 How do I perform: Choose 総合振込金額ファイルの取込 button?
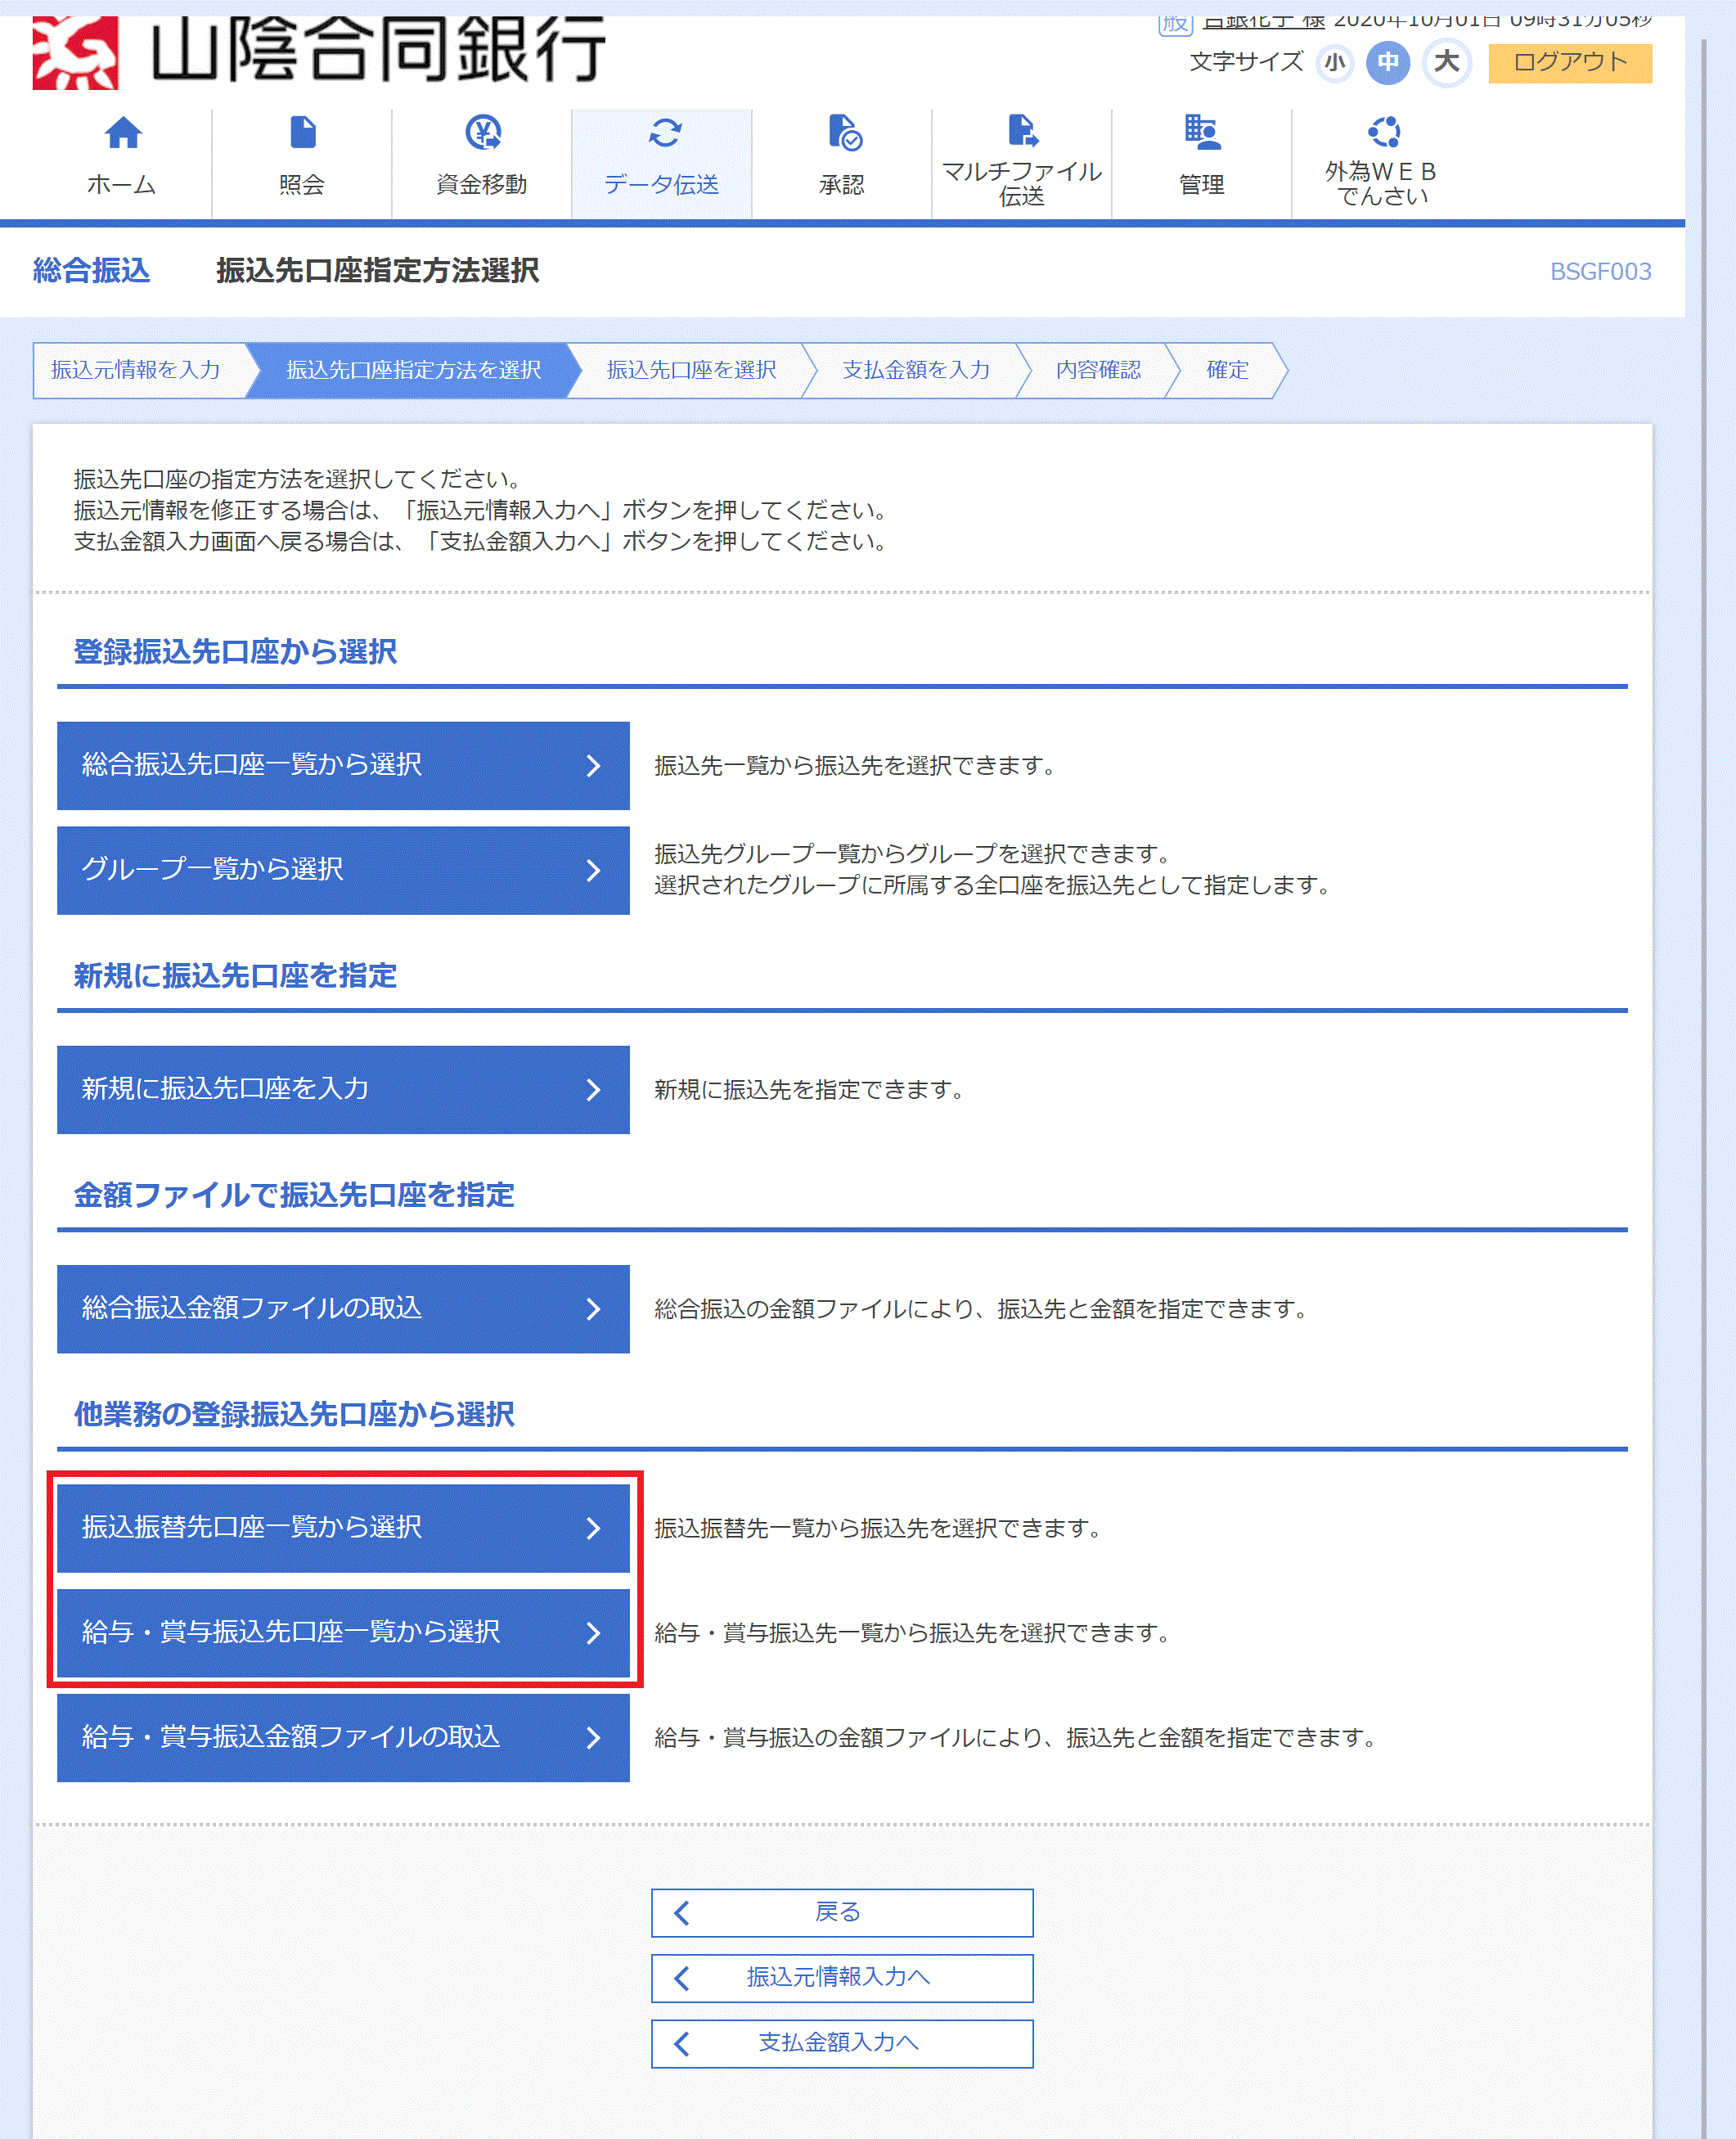pos(343,1308)
